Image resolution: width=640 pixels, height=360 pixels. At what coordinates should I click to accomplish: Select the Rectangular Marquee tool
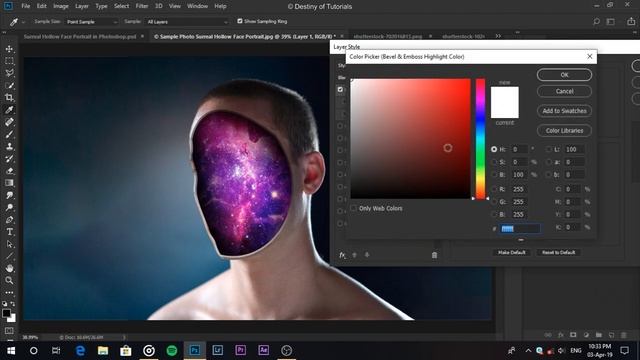9,61
